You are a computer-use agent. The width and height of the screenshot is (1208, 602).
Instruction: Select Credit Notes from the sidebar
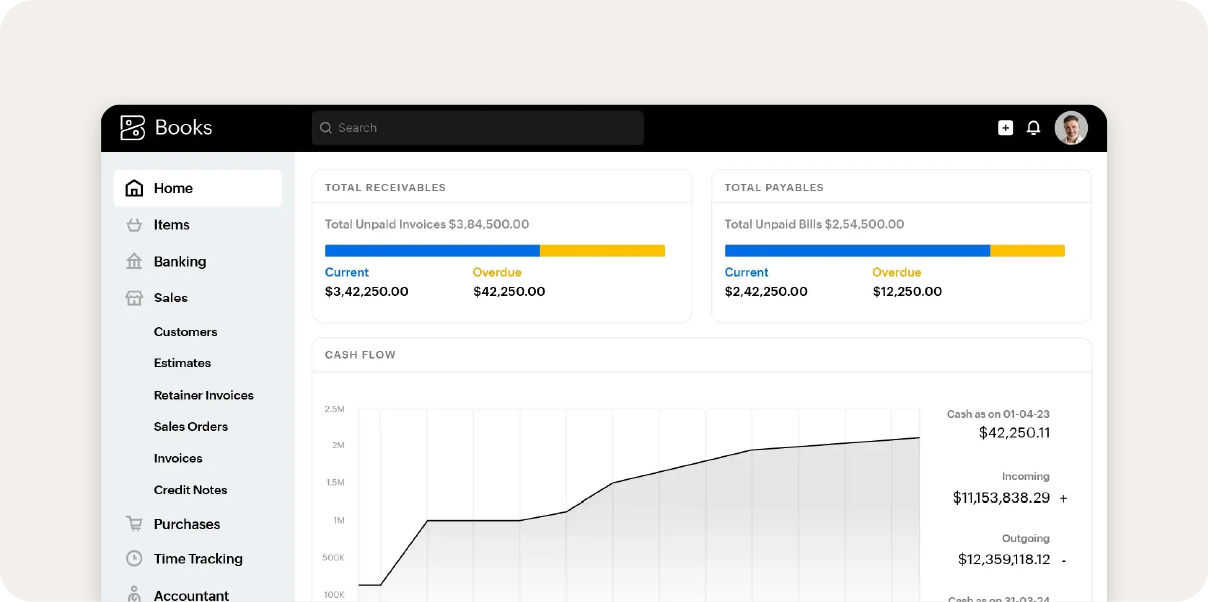(x=189, y=490)
